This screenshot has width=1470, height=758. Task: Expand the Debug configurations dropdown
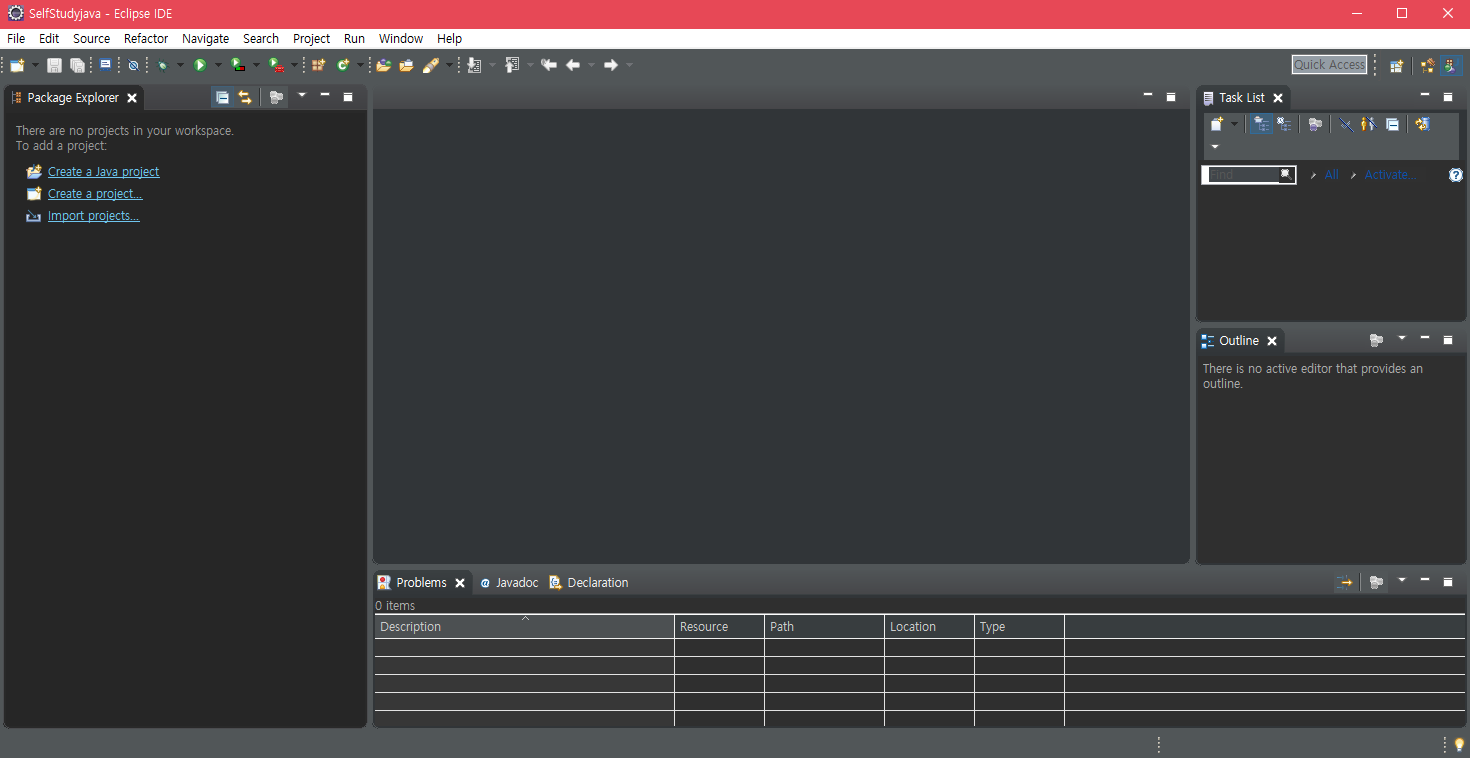click(x=180, y=65)
